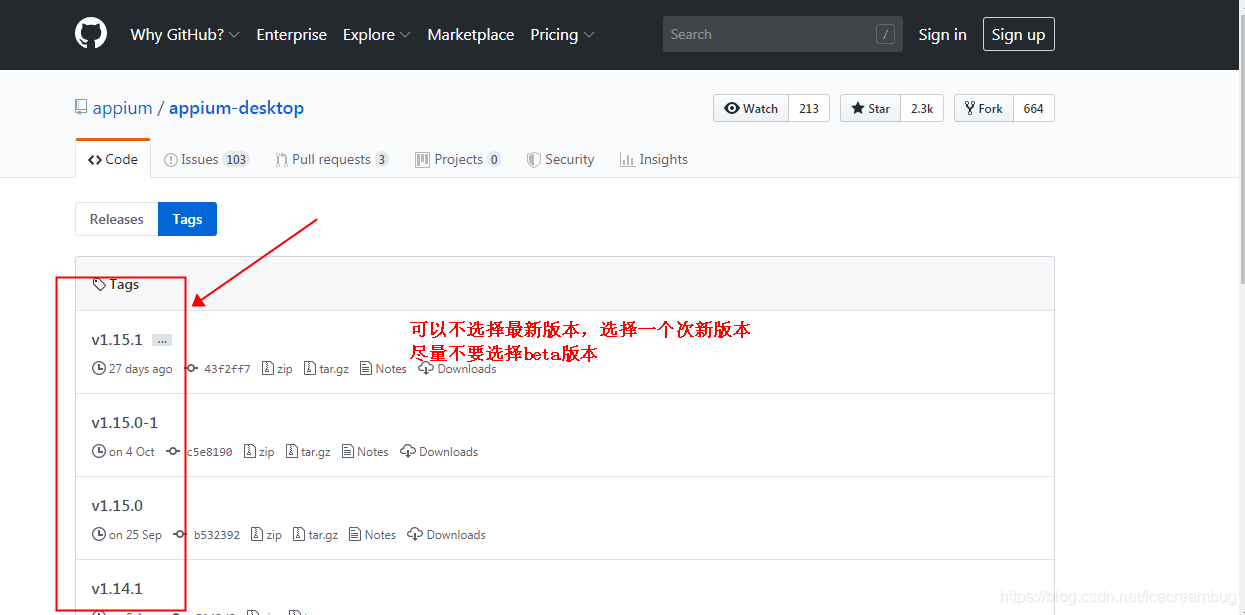
Task: Switch to the Projects tab
Action: [x=458, y=159]
